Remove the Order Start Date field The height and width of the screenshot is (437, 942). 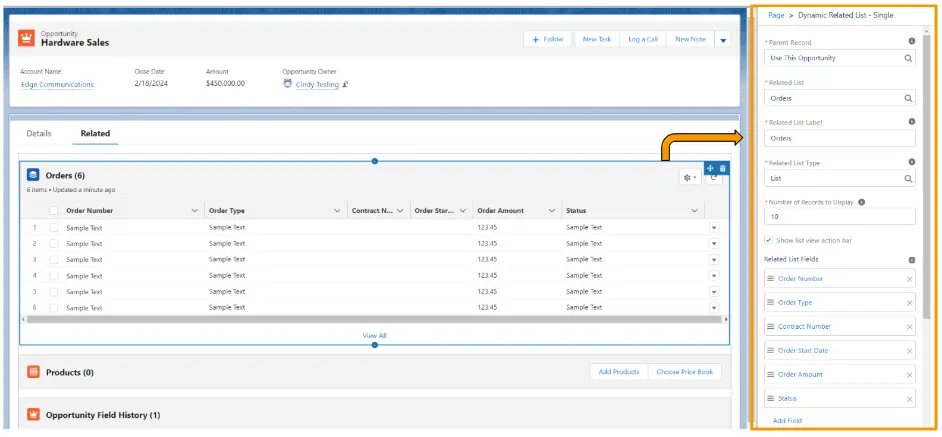[909, 351]
